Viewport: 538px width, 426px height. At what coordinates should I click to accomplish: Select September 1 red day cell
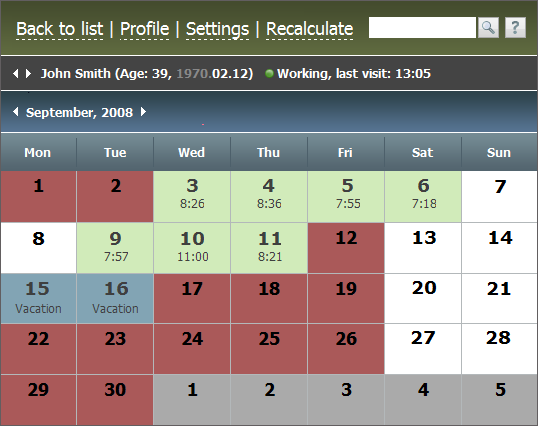[38, 197]
